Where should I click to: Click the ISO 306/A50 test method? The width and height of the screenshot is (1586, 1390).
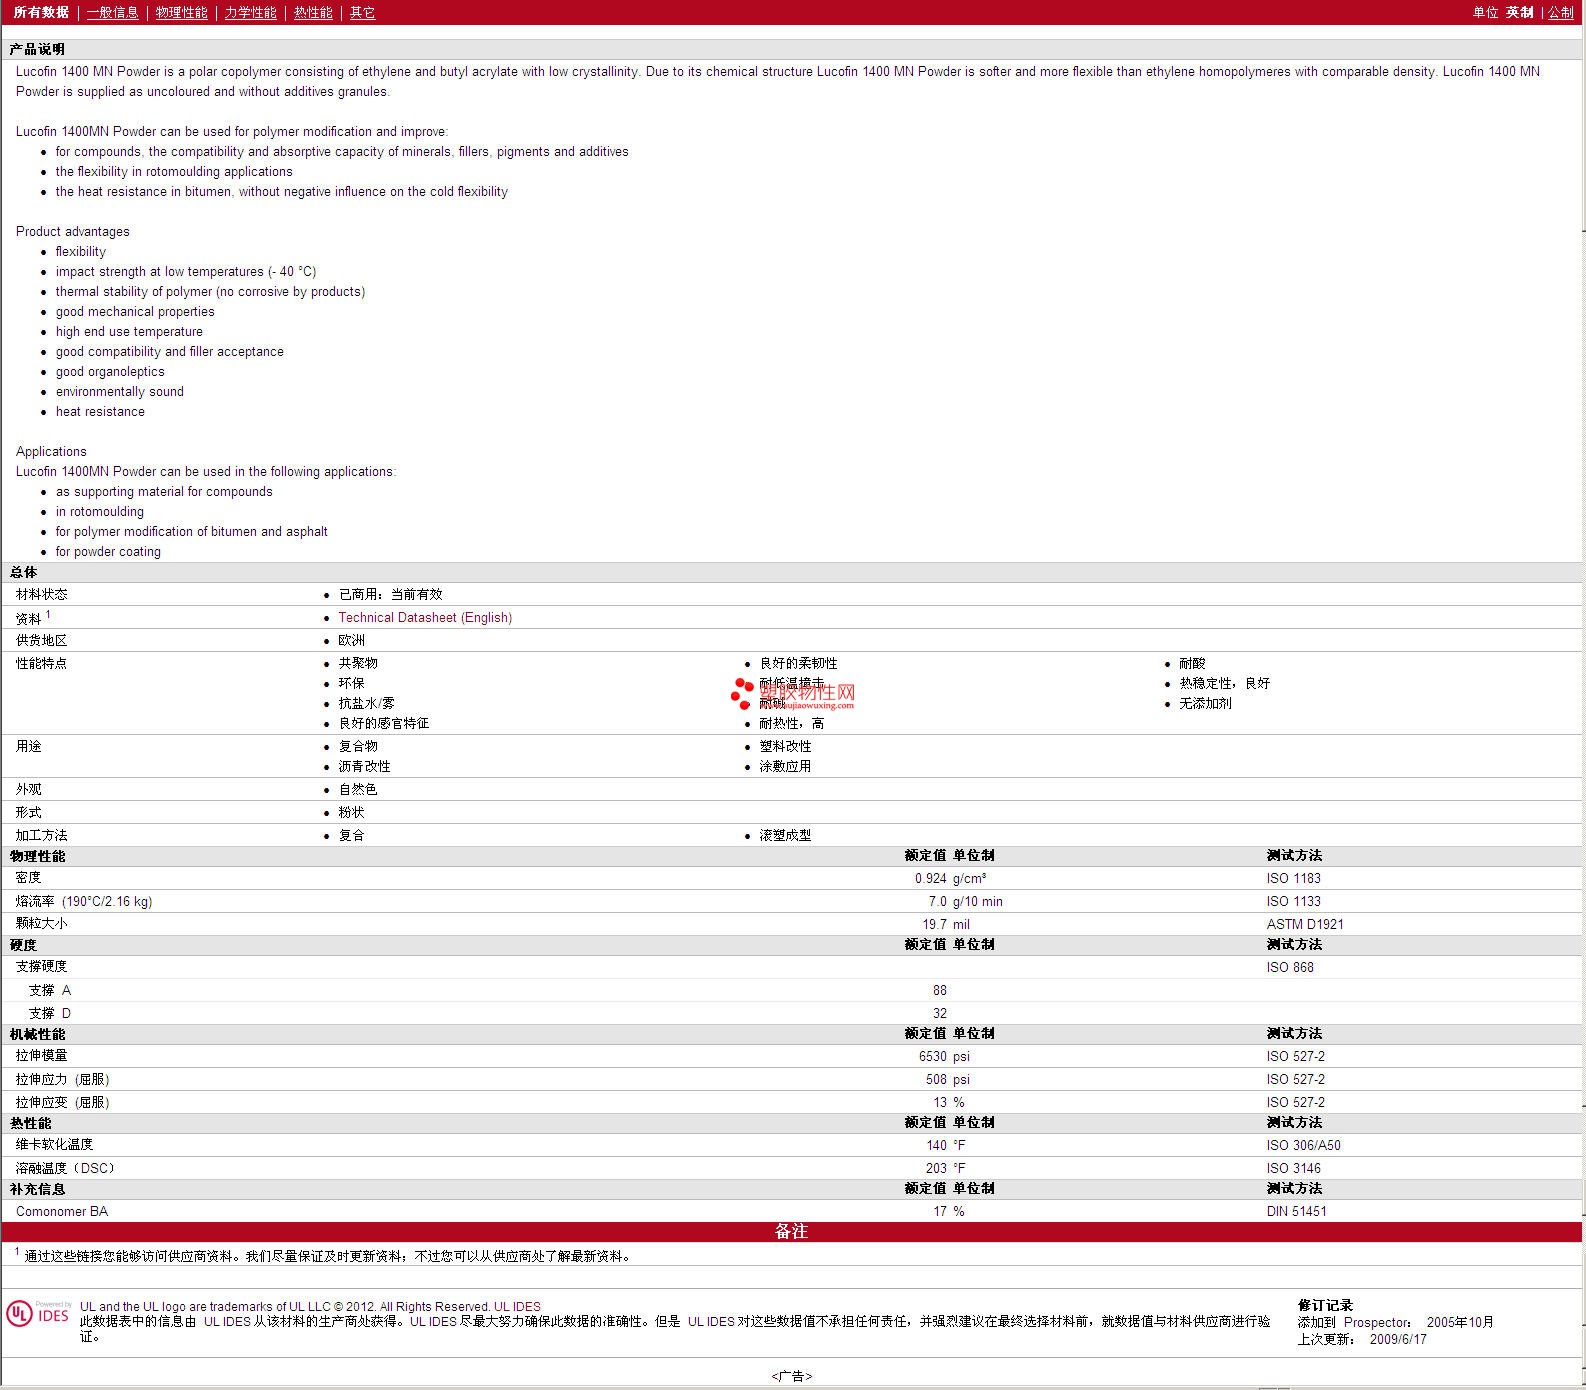click(1303, 1145)
